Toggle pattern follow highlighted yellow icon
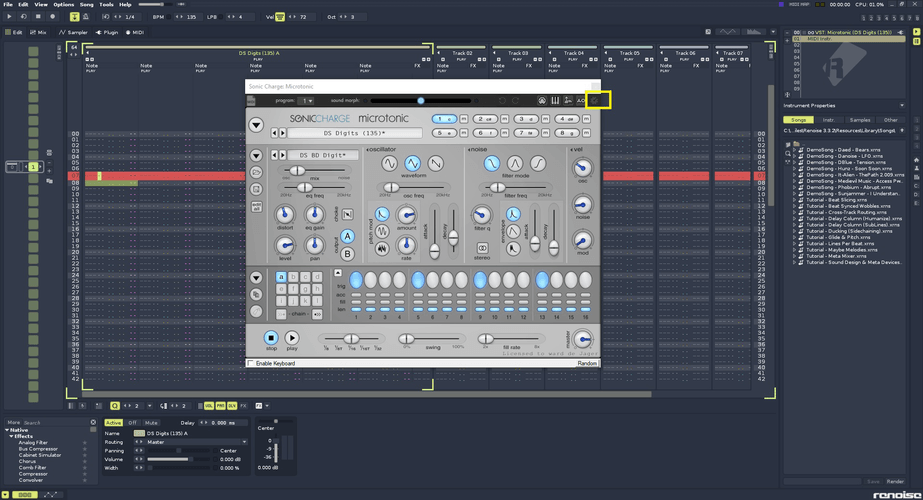Image resolution: width=923 pixels, height=500 pixels. point(74,17)
